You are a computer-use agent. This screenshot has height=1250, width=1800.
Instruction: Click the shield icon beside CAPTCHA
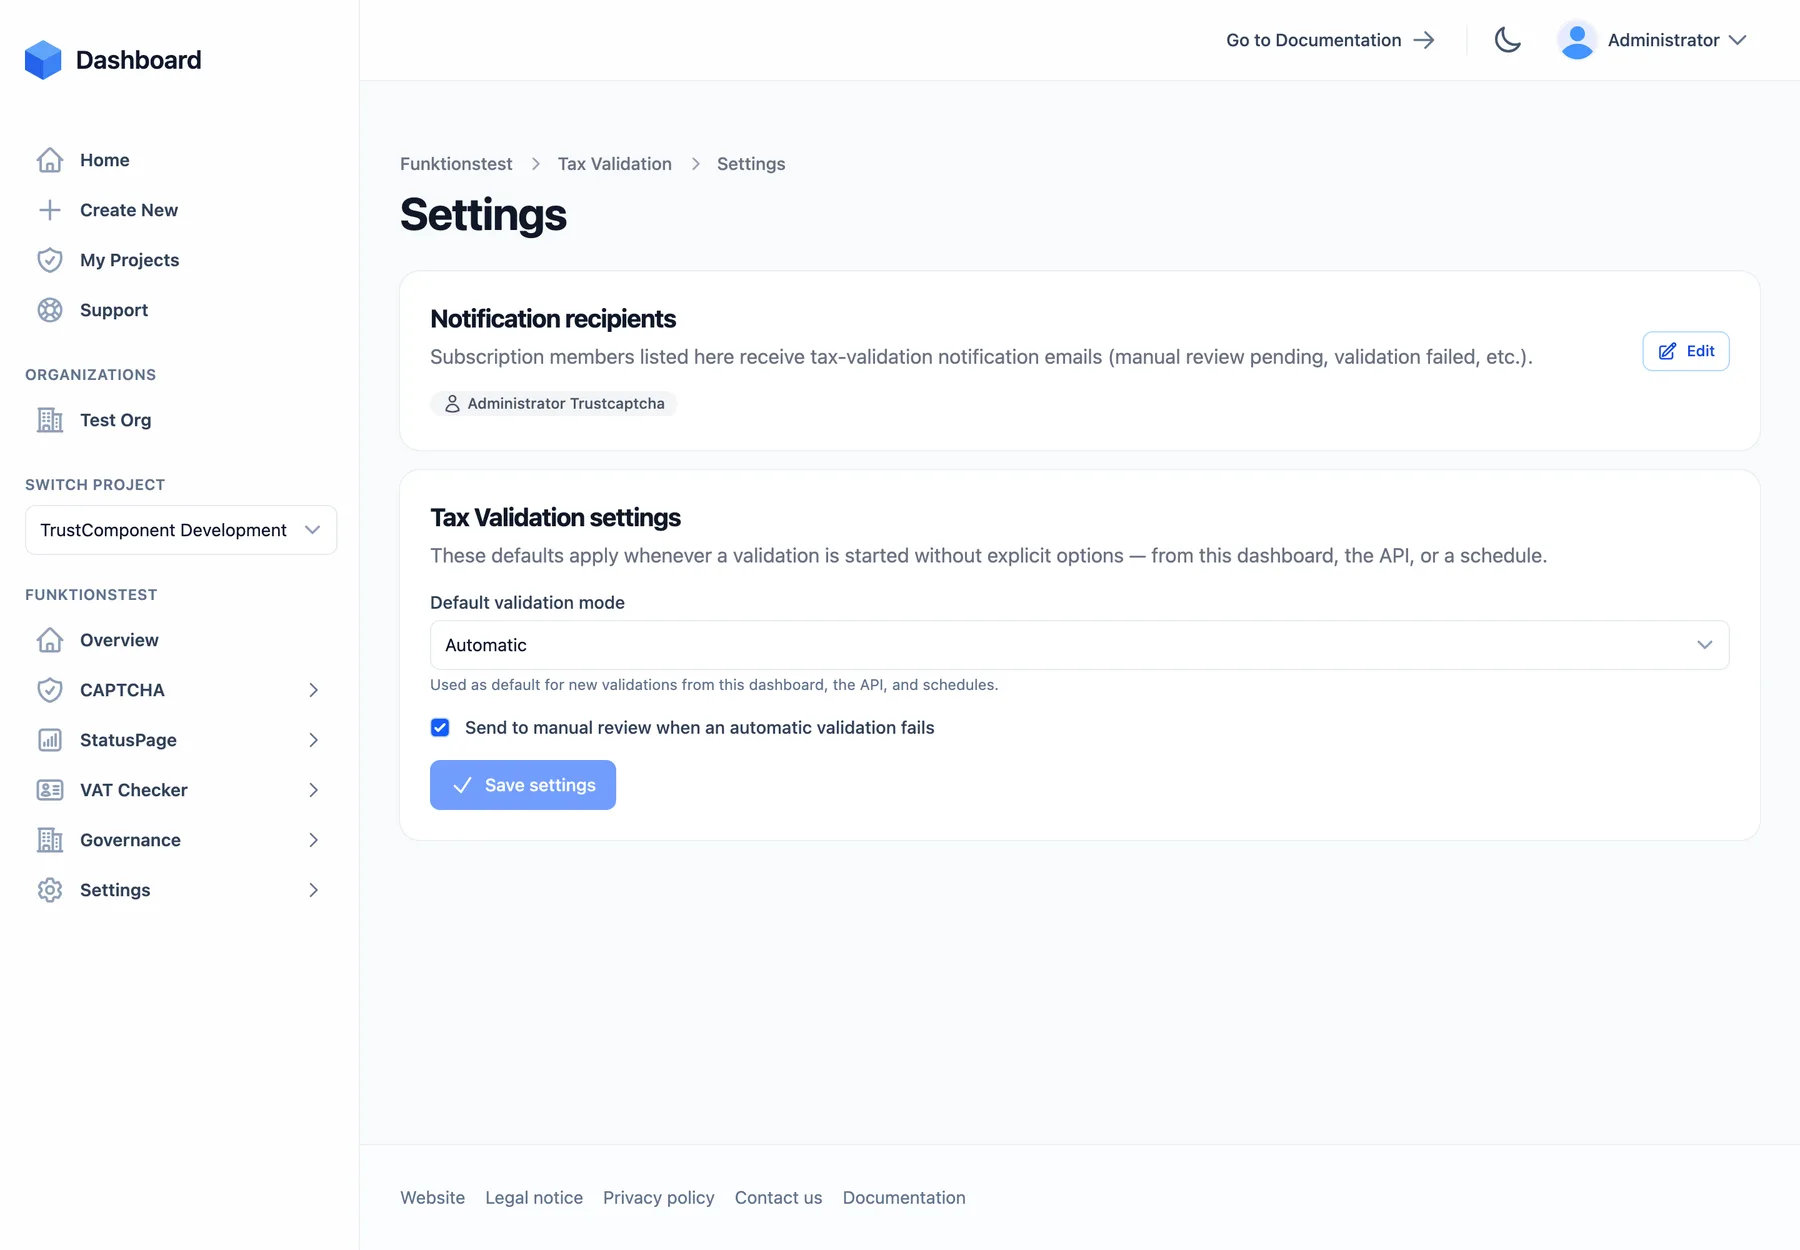50,690
